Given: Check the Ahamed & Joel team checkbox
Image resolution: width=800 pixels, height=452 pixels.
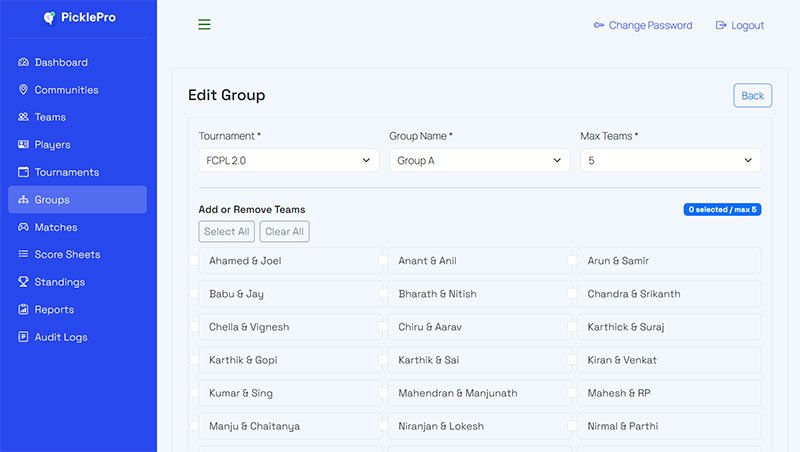Looking at the screenshot, I should (194, 261).
